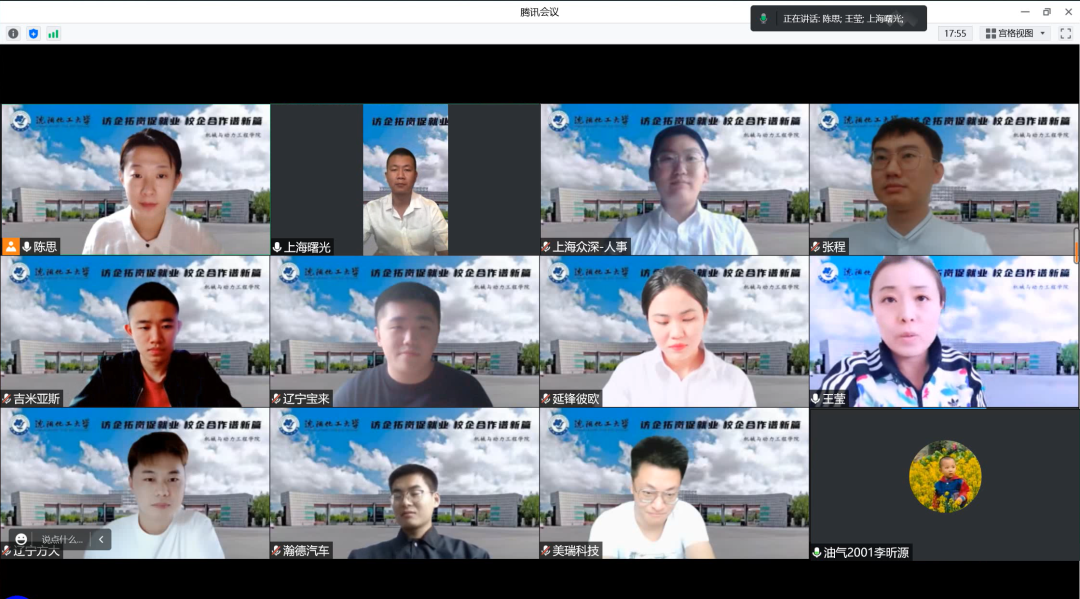Enter full screen mode
1080x599 pixels.
coord(1065,33)
